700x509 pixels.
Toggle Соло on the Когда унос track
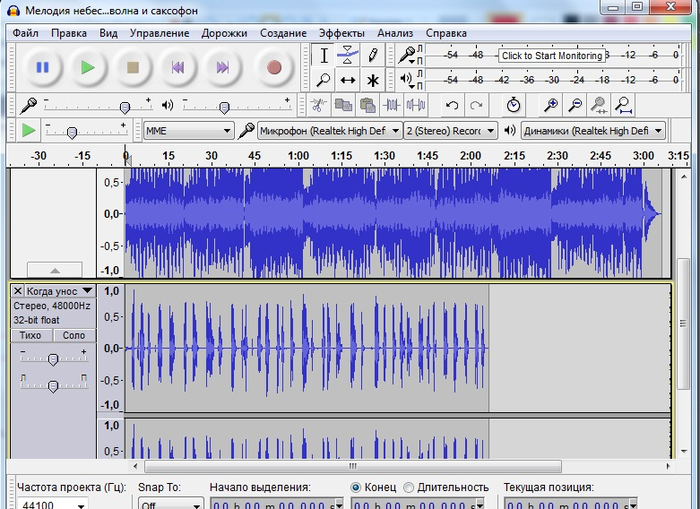[x=74, y=335]
